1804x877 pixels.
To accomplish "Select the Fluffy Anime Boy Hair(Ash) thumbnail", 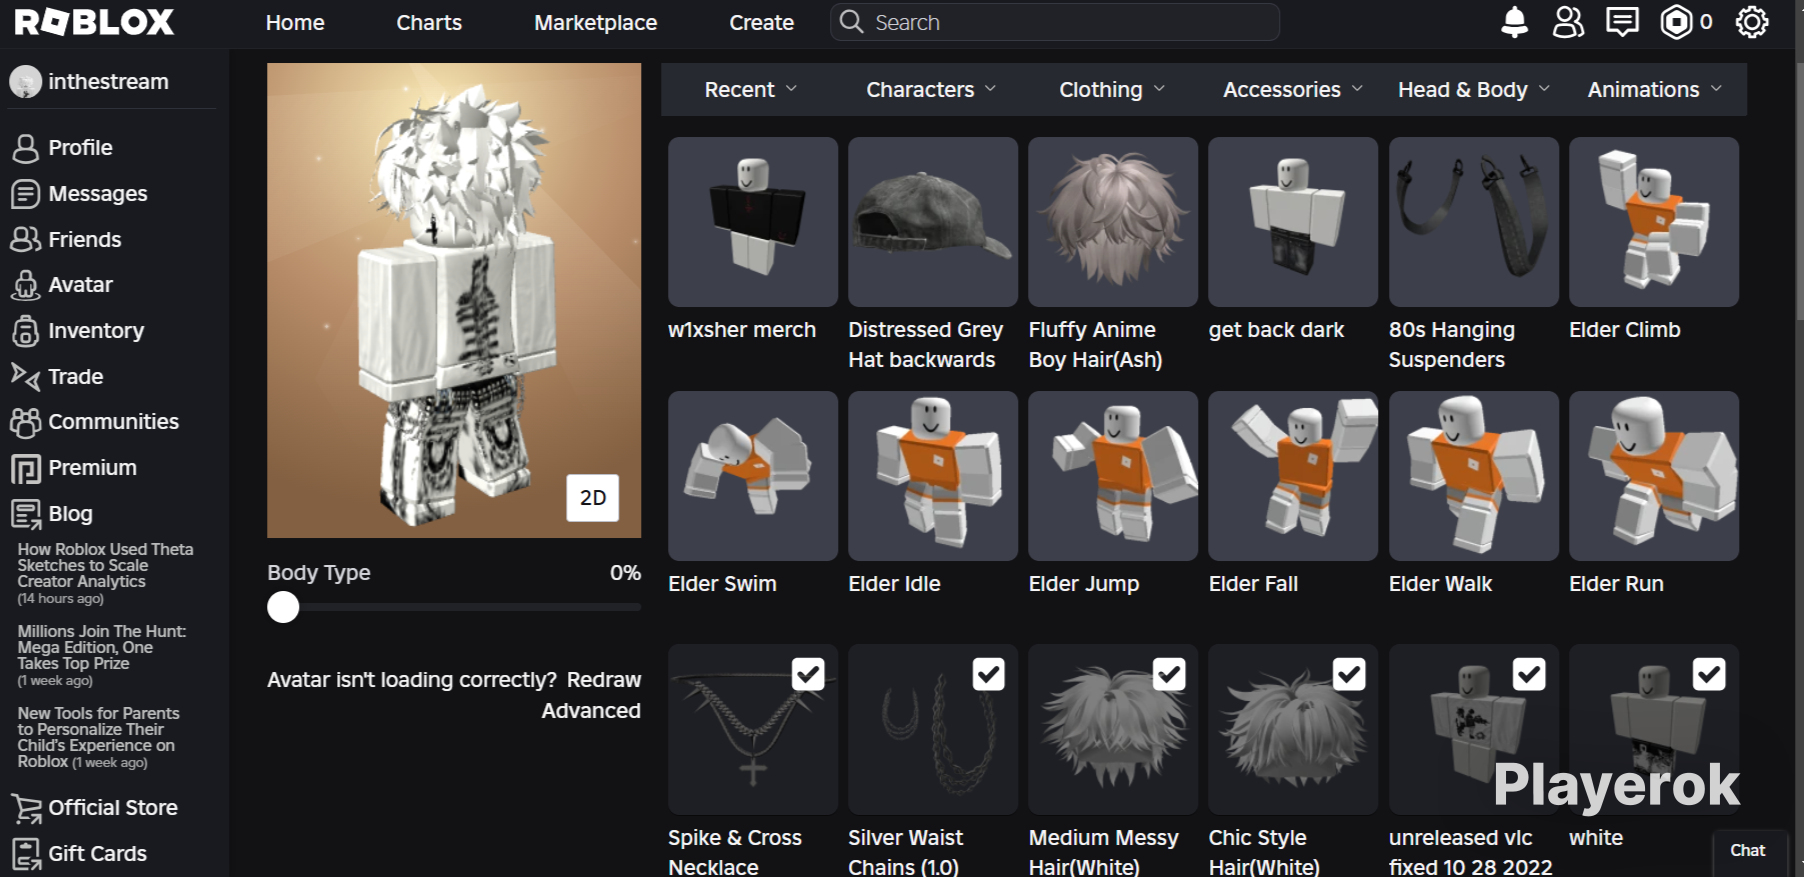I will pos(1113,222).
